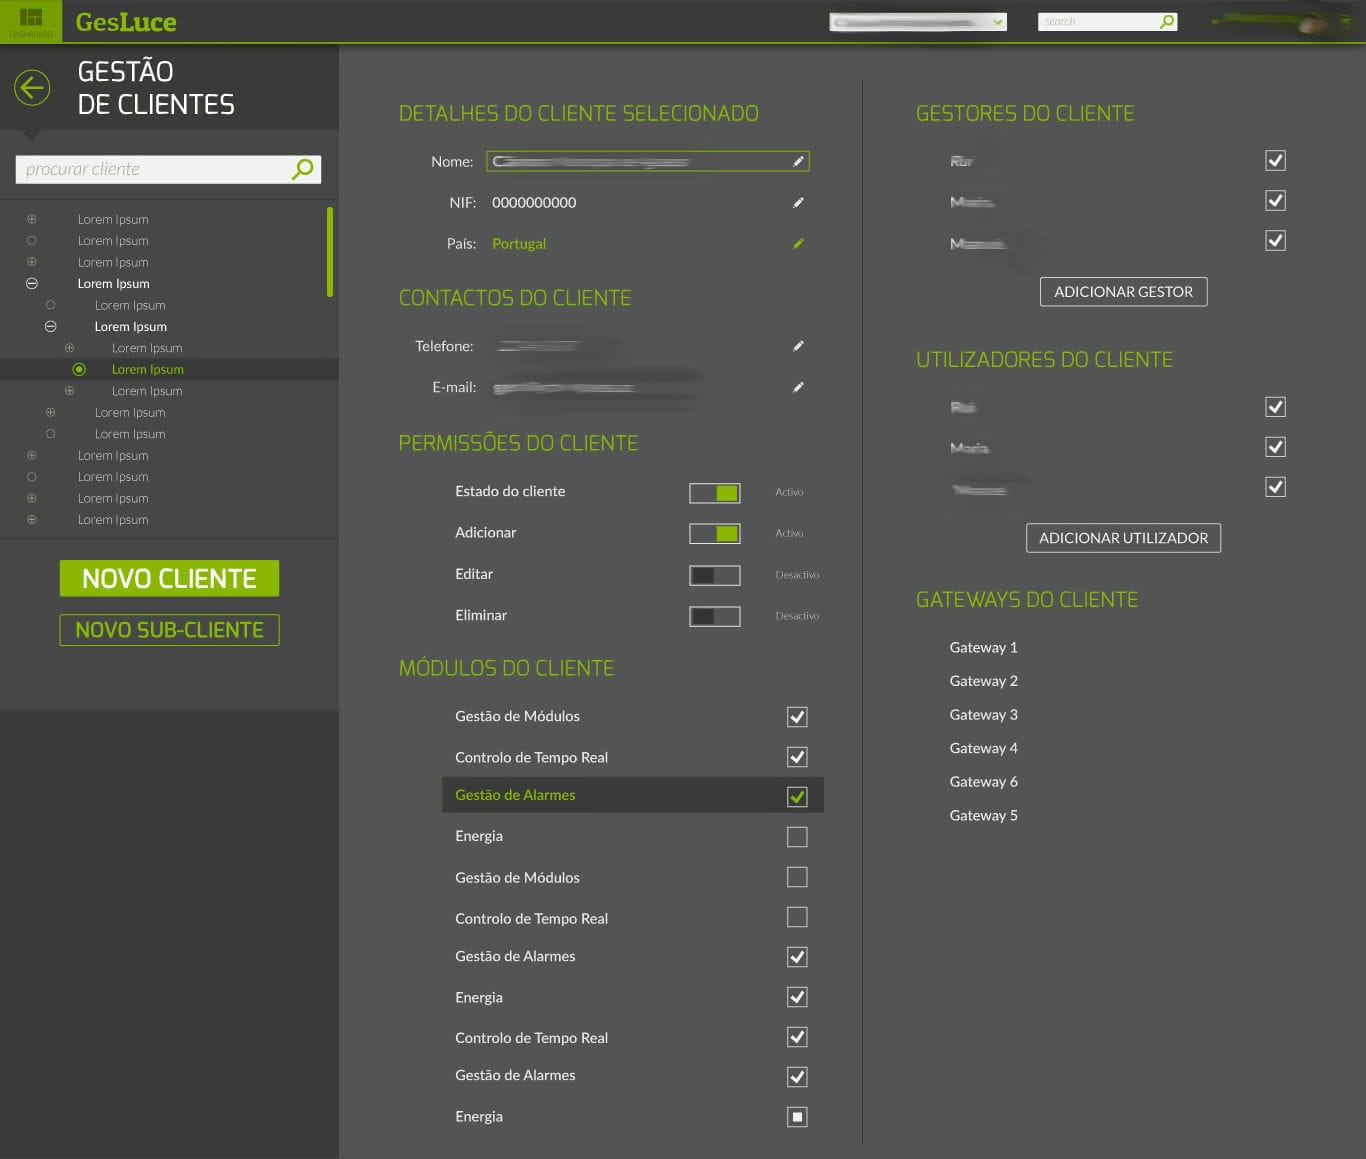
Task: Click the magnifier in the procurar cliente box
Action: click(301, 169)
